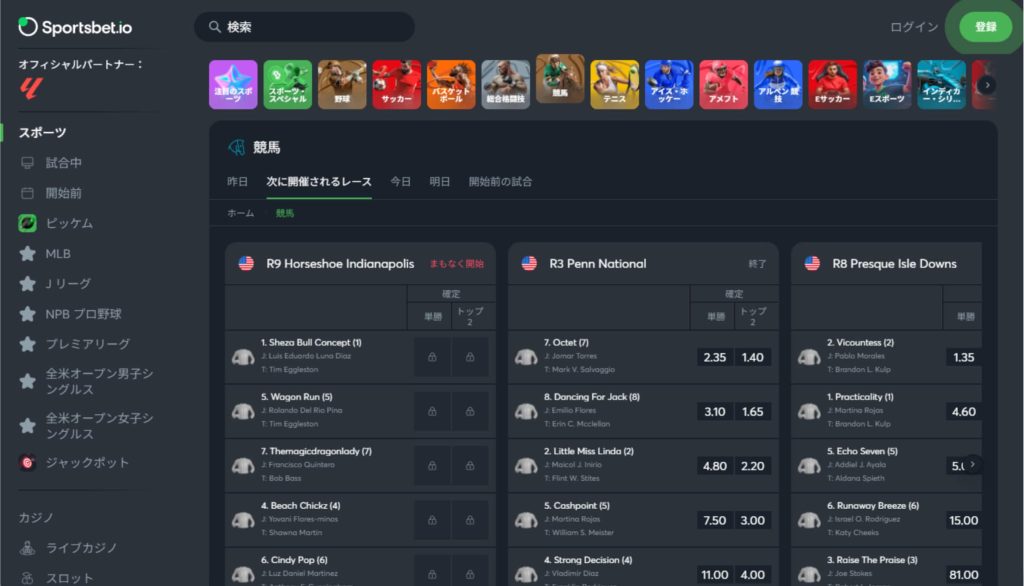Open Jリーグ in the sidebar

pyautogui.click(x=67, y=284)
